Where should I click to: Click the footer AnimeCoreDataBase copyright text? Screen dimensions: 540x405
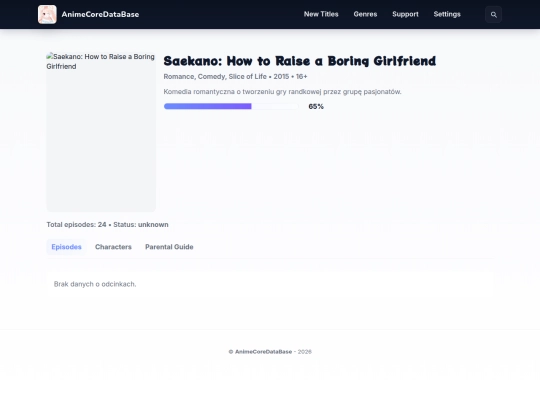click(270, 352)
